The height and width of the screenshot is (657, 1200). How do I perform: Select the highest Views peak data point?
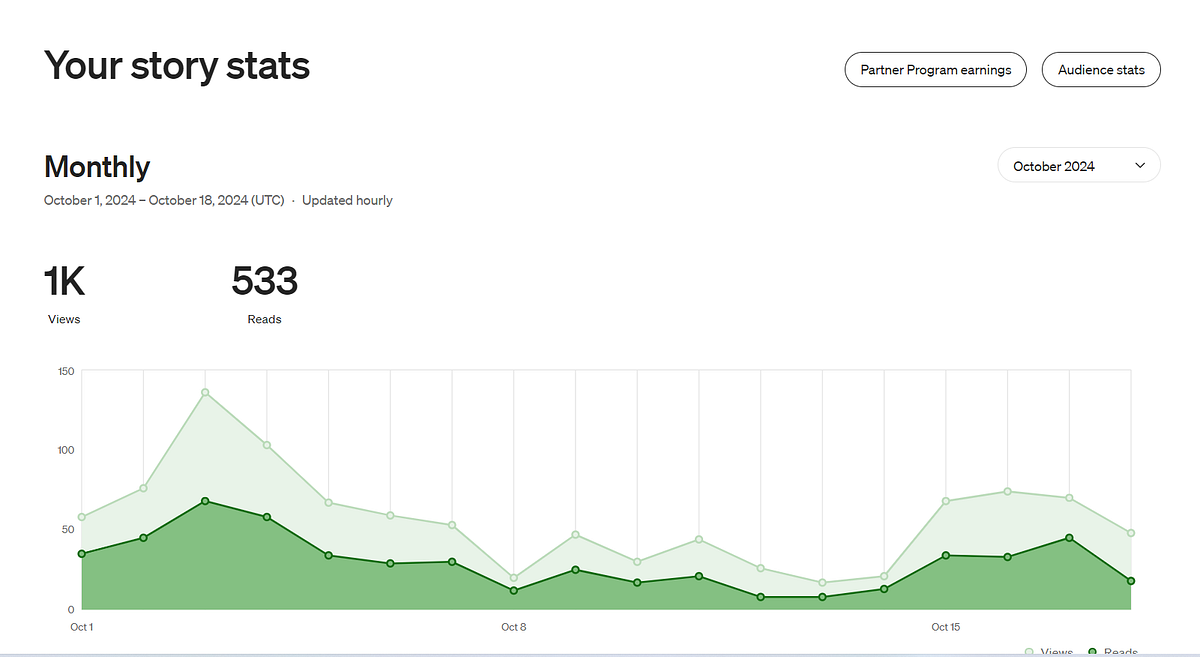pos(205,392)
